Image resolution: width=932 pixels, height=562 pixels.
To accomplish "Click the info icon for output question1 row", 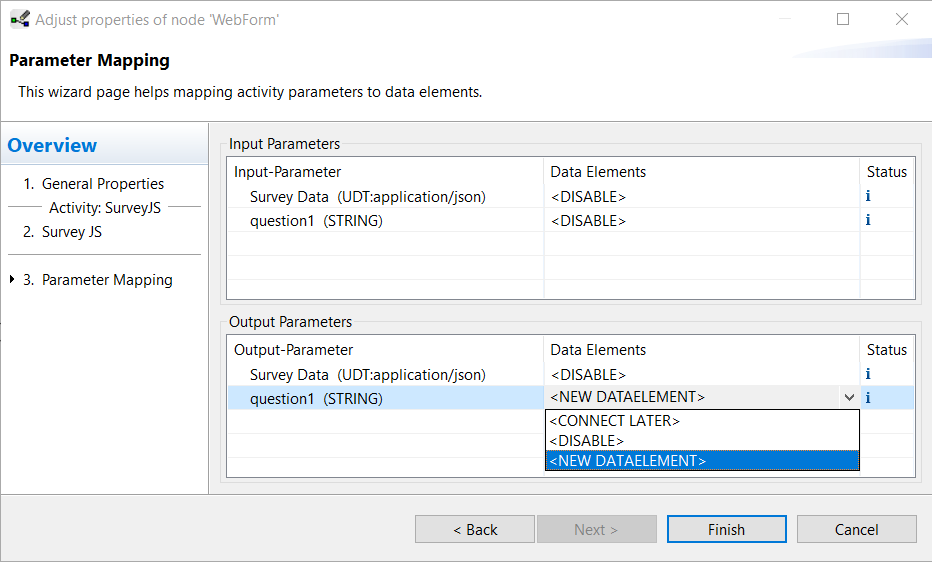I will 868,397.
